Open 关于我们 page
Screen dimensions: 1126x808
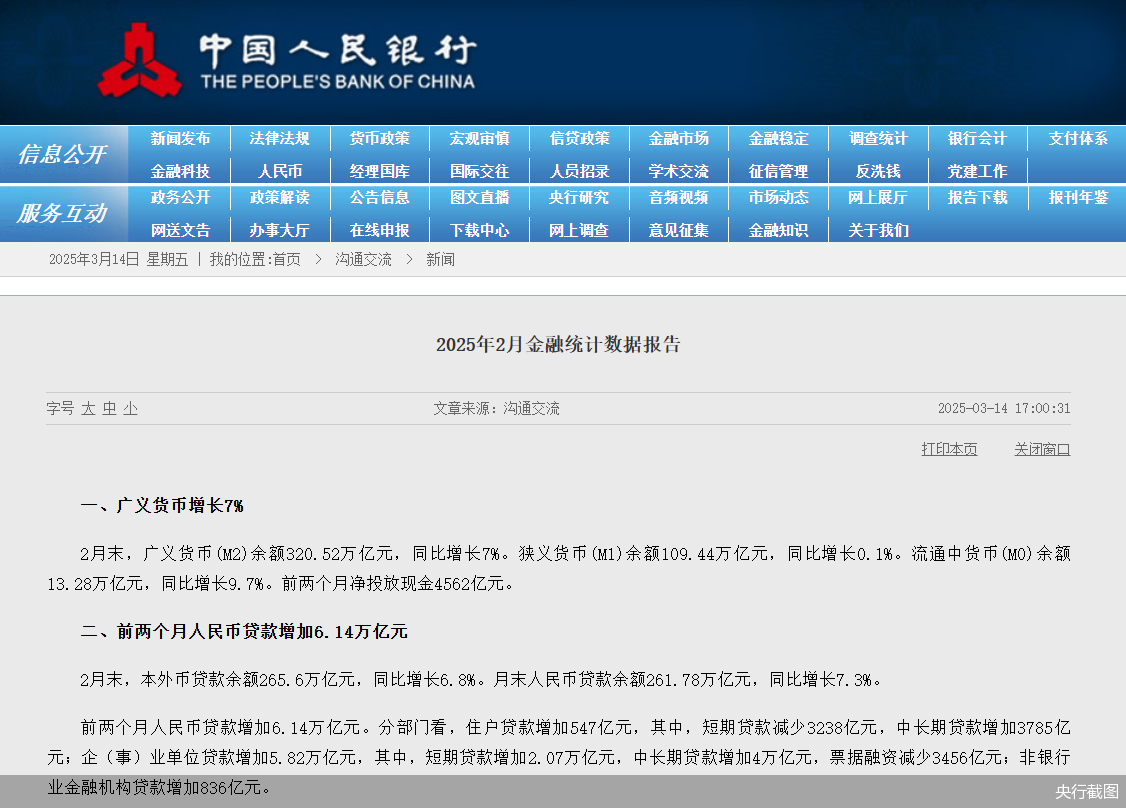point(878,230)
